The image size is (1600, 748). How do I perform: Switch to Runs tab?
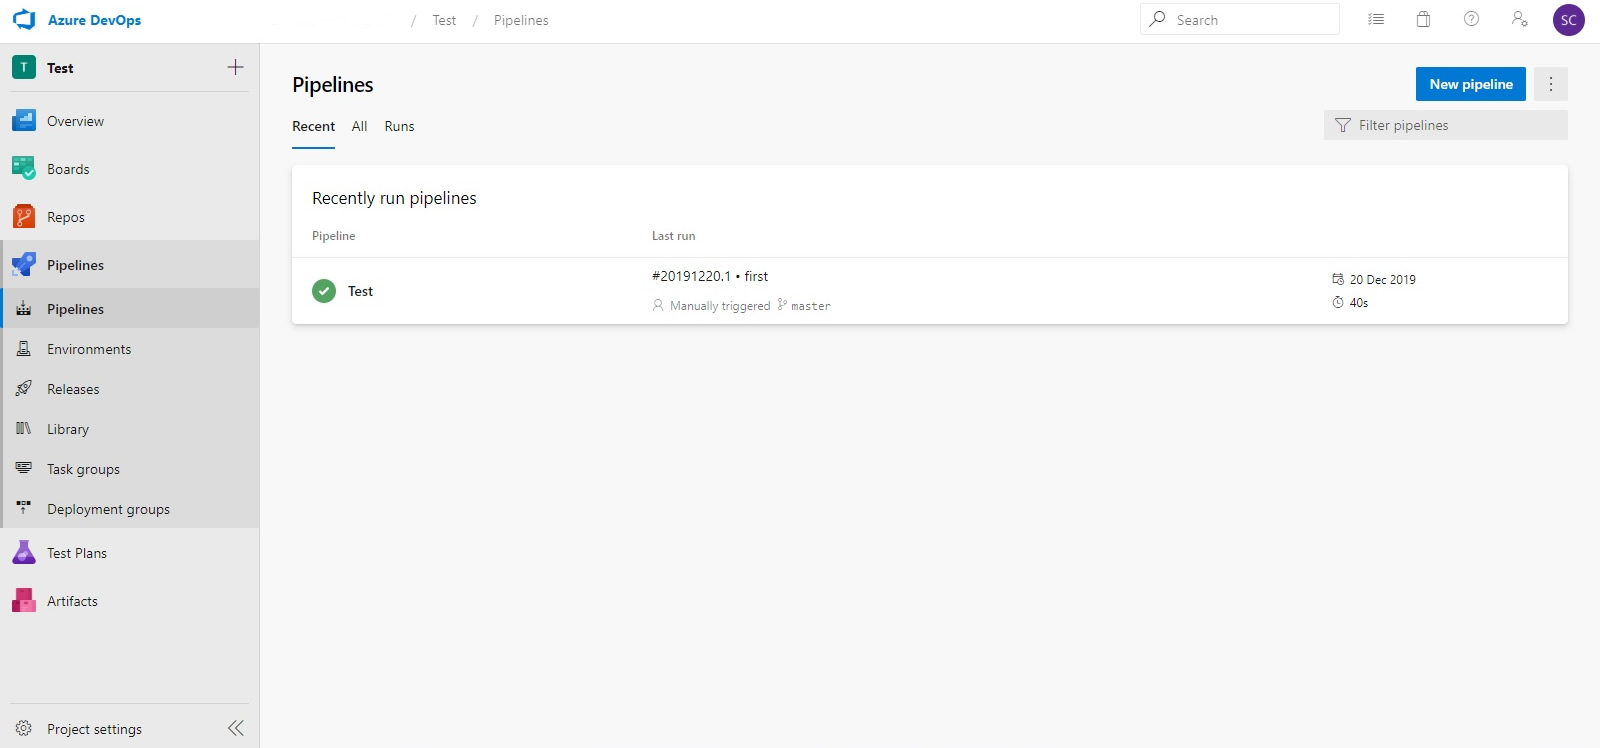click(399, 126)
